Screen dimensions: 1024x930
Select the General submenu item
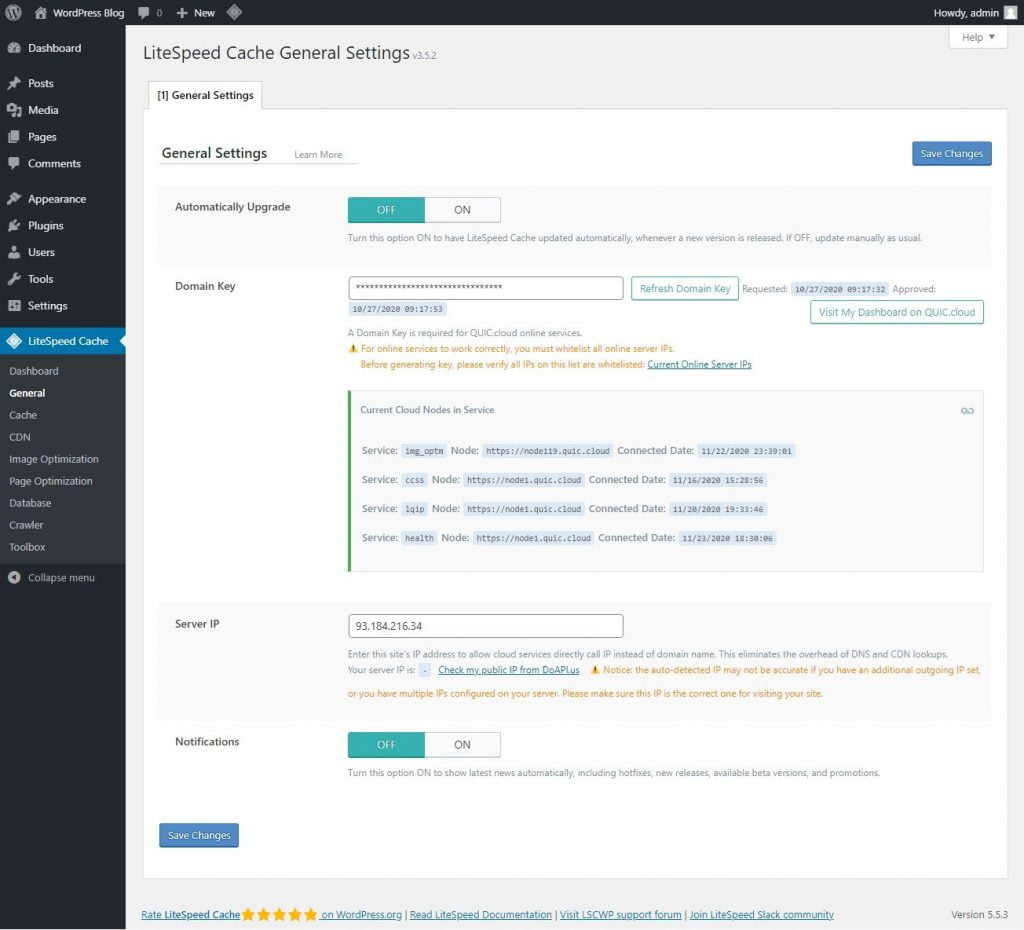click(x=27, y=393)
